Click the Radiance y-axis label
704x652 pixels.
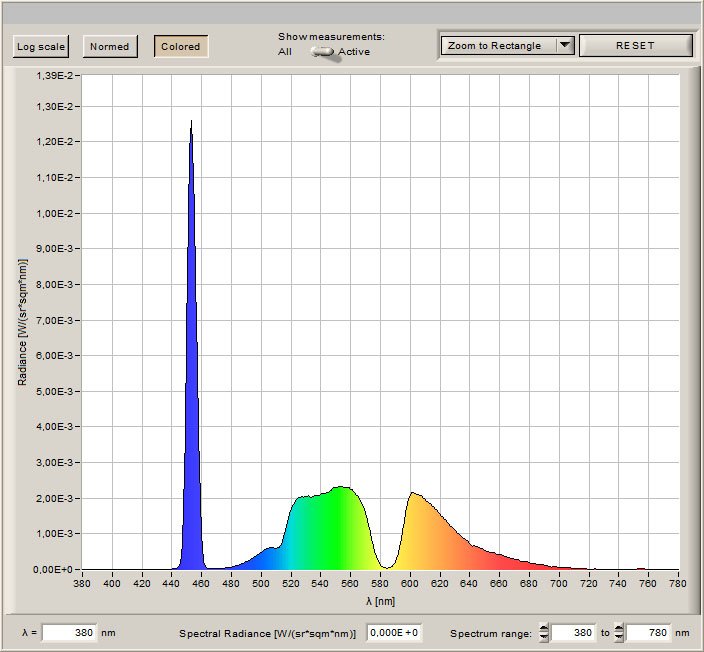22,322
